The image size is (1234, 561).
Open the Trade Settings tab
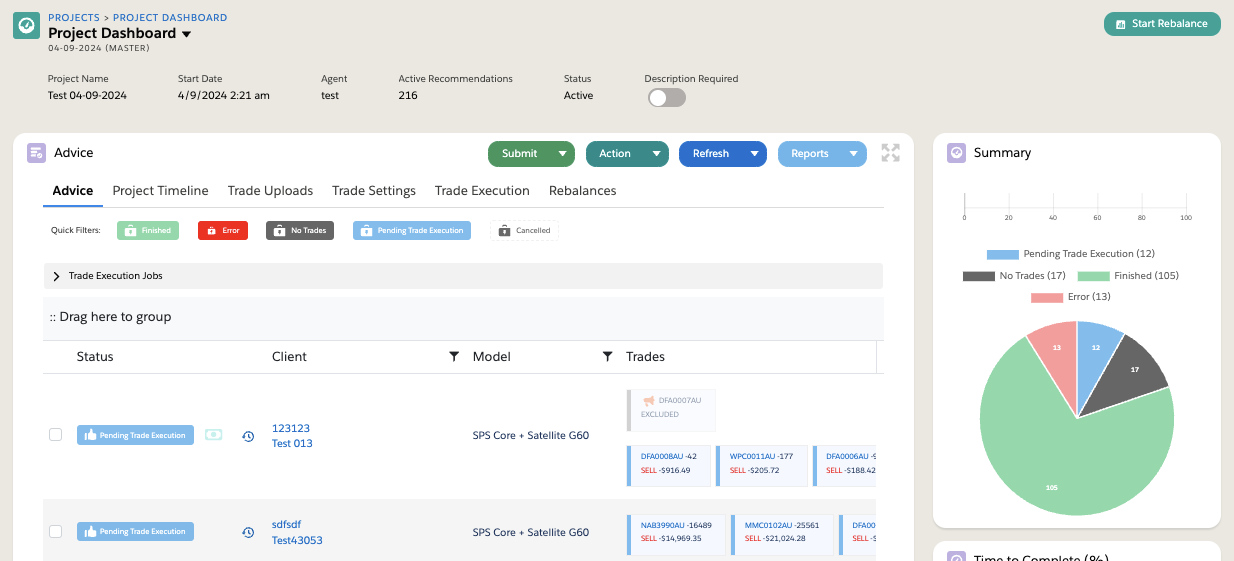[x=374, y=191]
